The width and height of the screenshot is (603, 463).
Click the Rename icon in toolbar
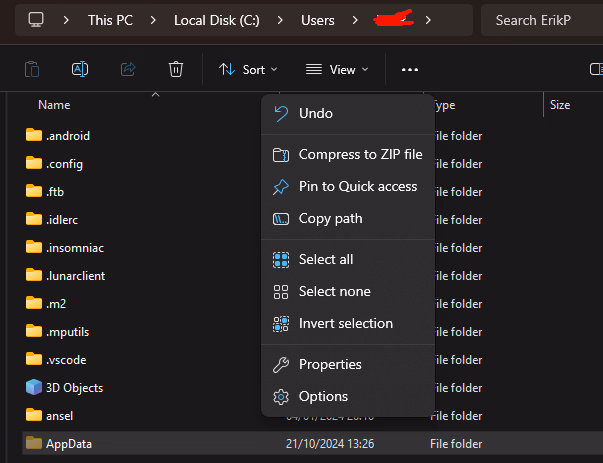tap(80, 69)
